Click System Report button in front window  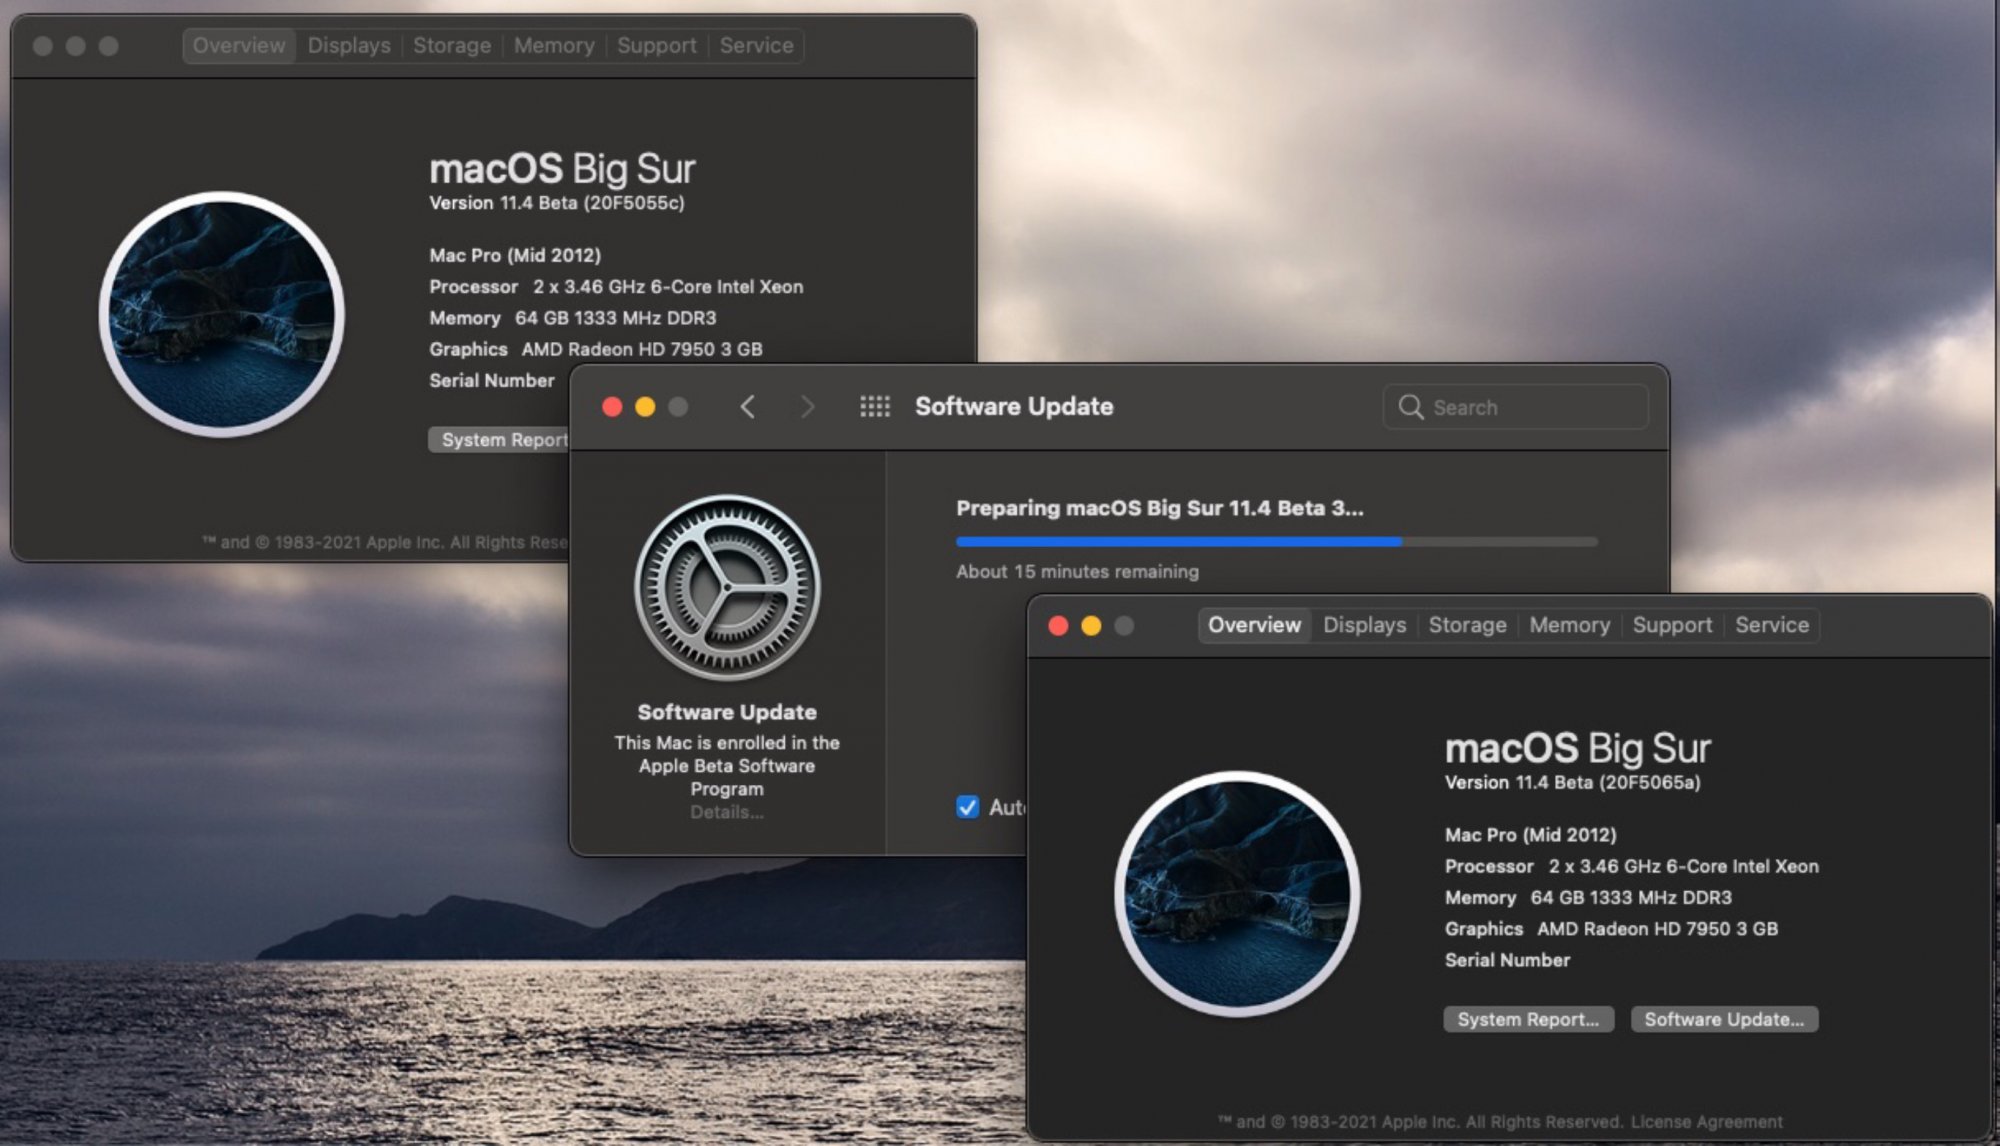click(1528, 1019)
